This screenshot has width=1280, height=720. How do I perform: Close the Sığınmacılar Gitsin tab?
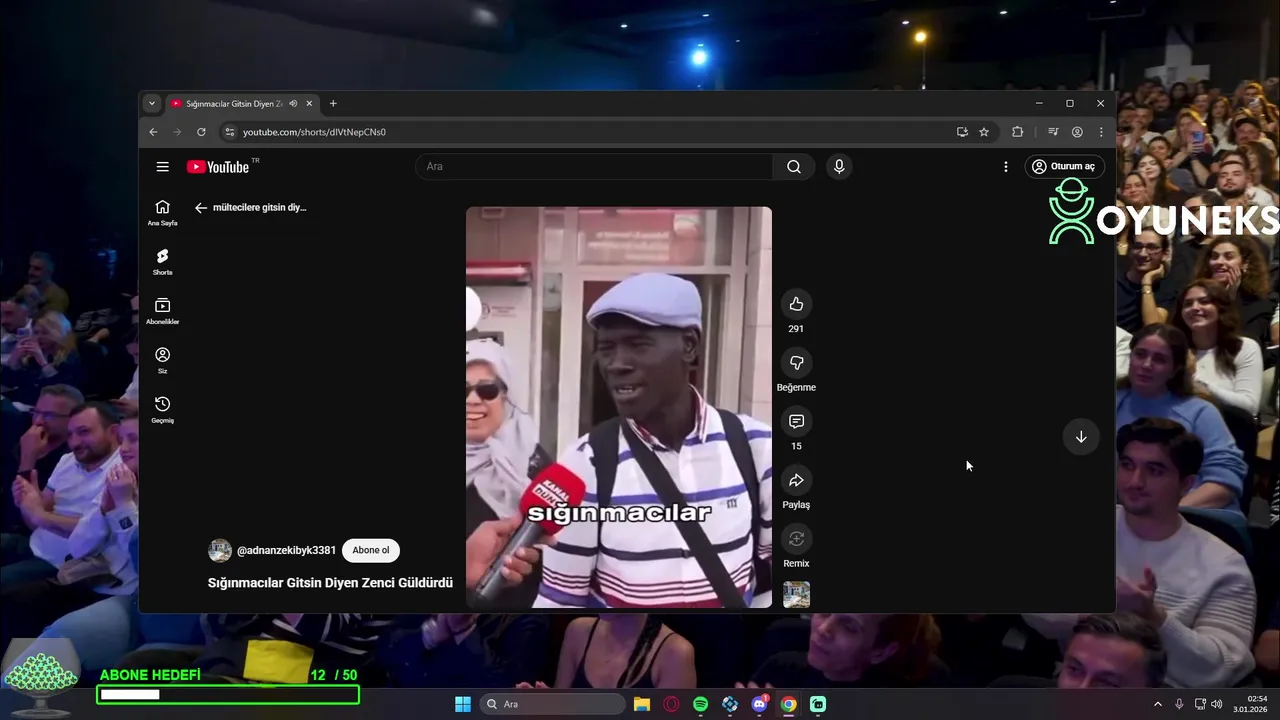(309, 104)
